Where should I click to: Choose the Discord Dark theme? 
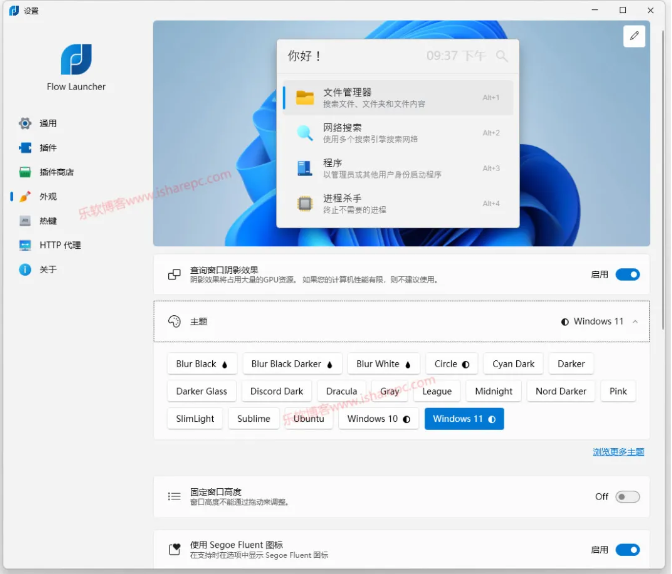276,391
